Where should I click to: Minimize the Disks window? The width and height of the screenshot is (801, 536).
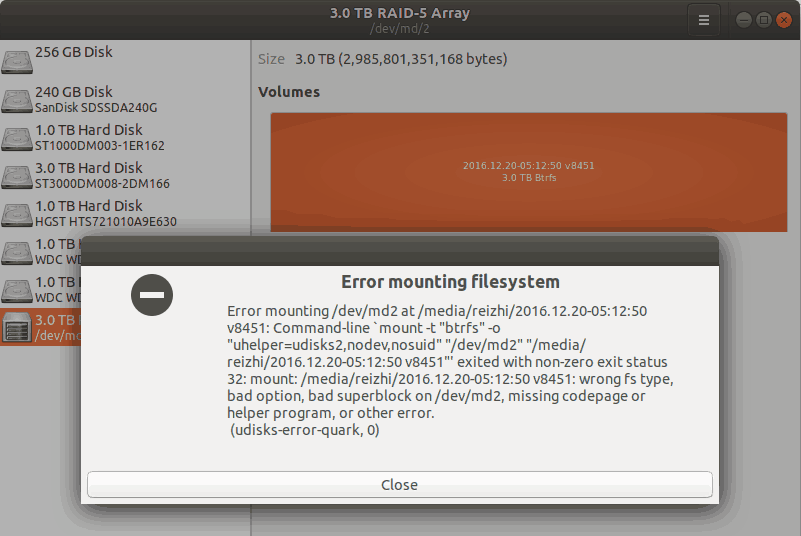(744, 20)
